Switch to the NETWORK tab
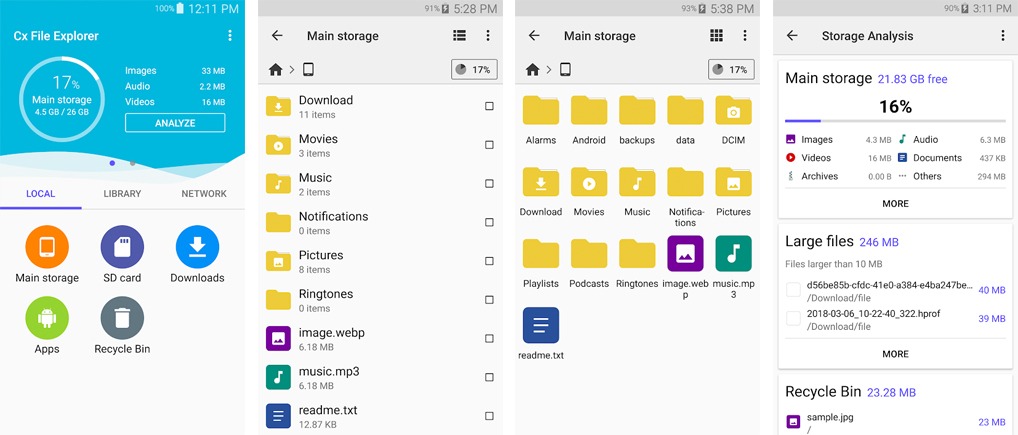 [x=203, y=194]
